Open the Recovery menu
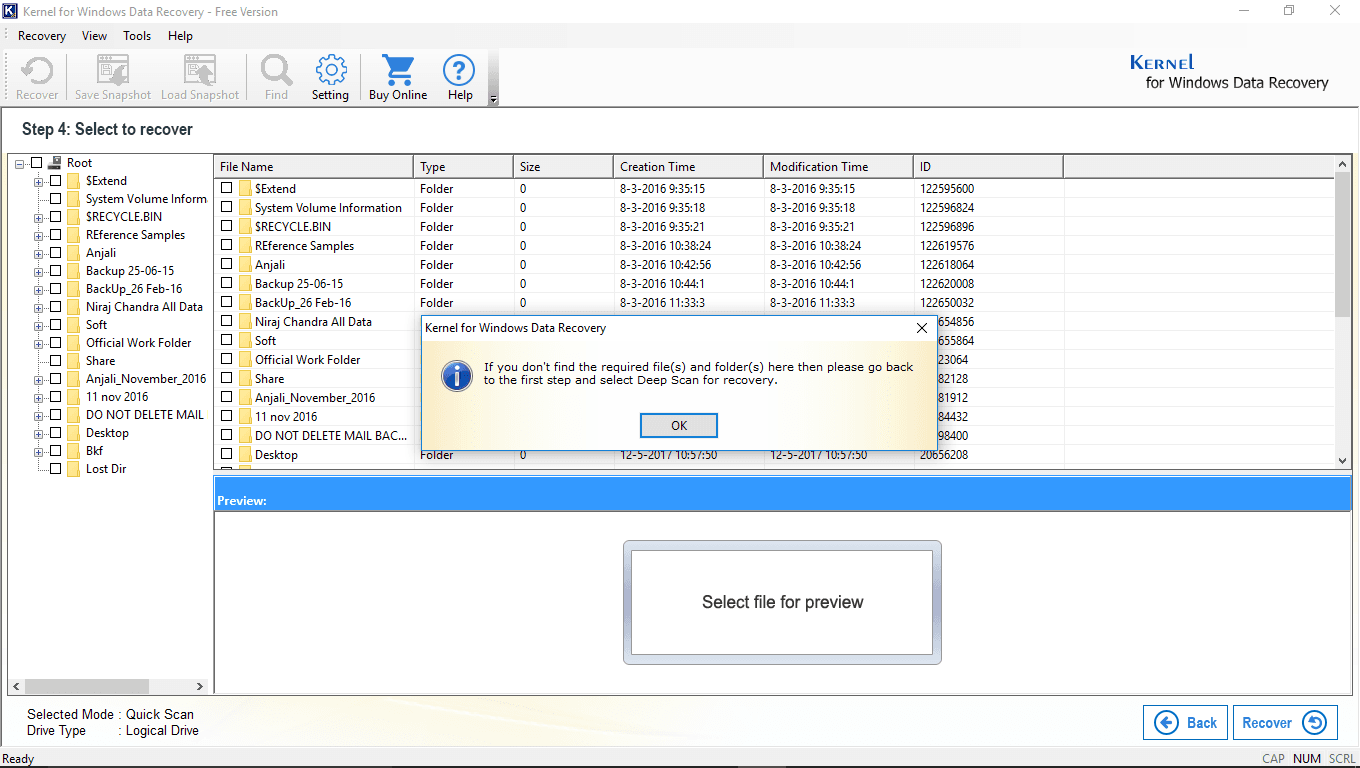The image size is (1360, 768). 42,36
